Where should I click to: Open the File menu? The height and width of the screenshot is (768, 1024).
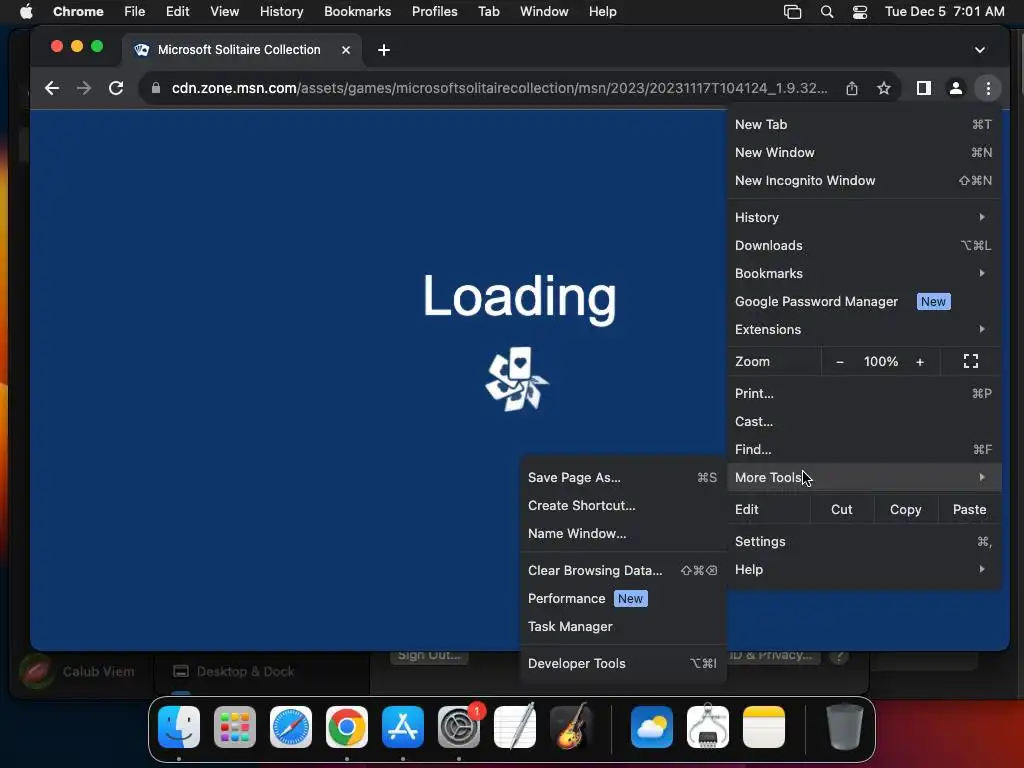[x=135, y=12]
